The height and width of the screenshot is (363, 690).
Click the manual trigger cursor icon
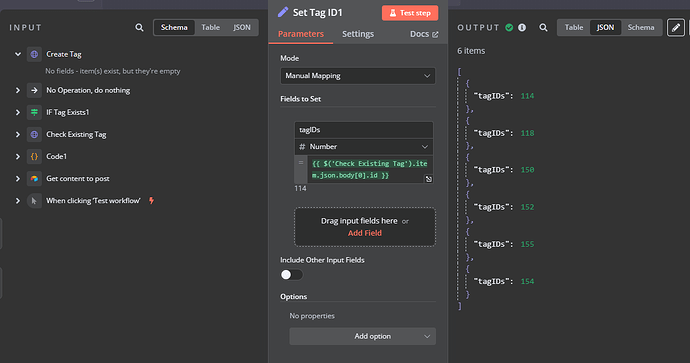pyautogui.click(x=34, y=201)
